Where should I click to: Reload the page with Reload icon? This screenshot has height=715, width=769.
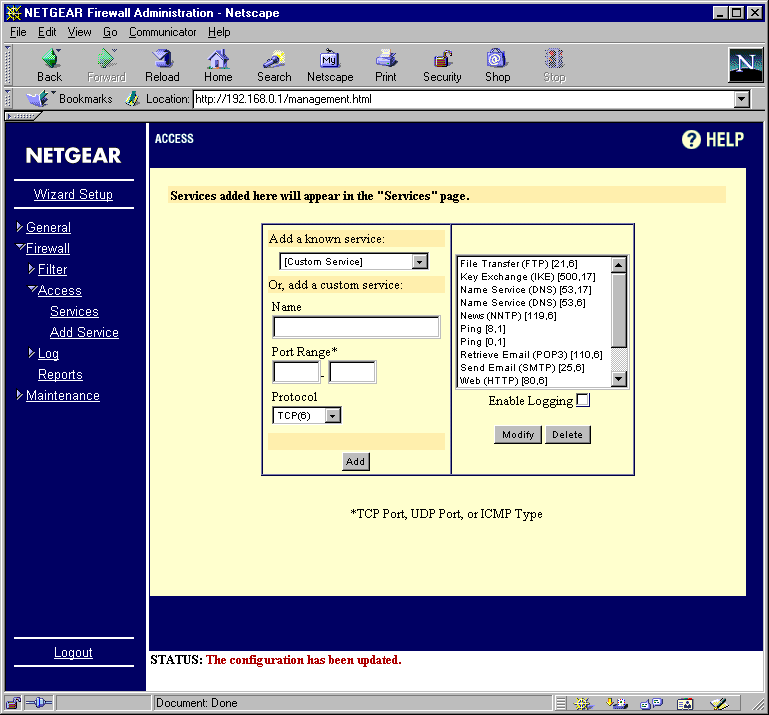[162, 59]
